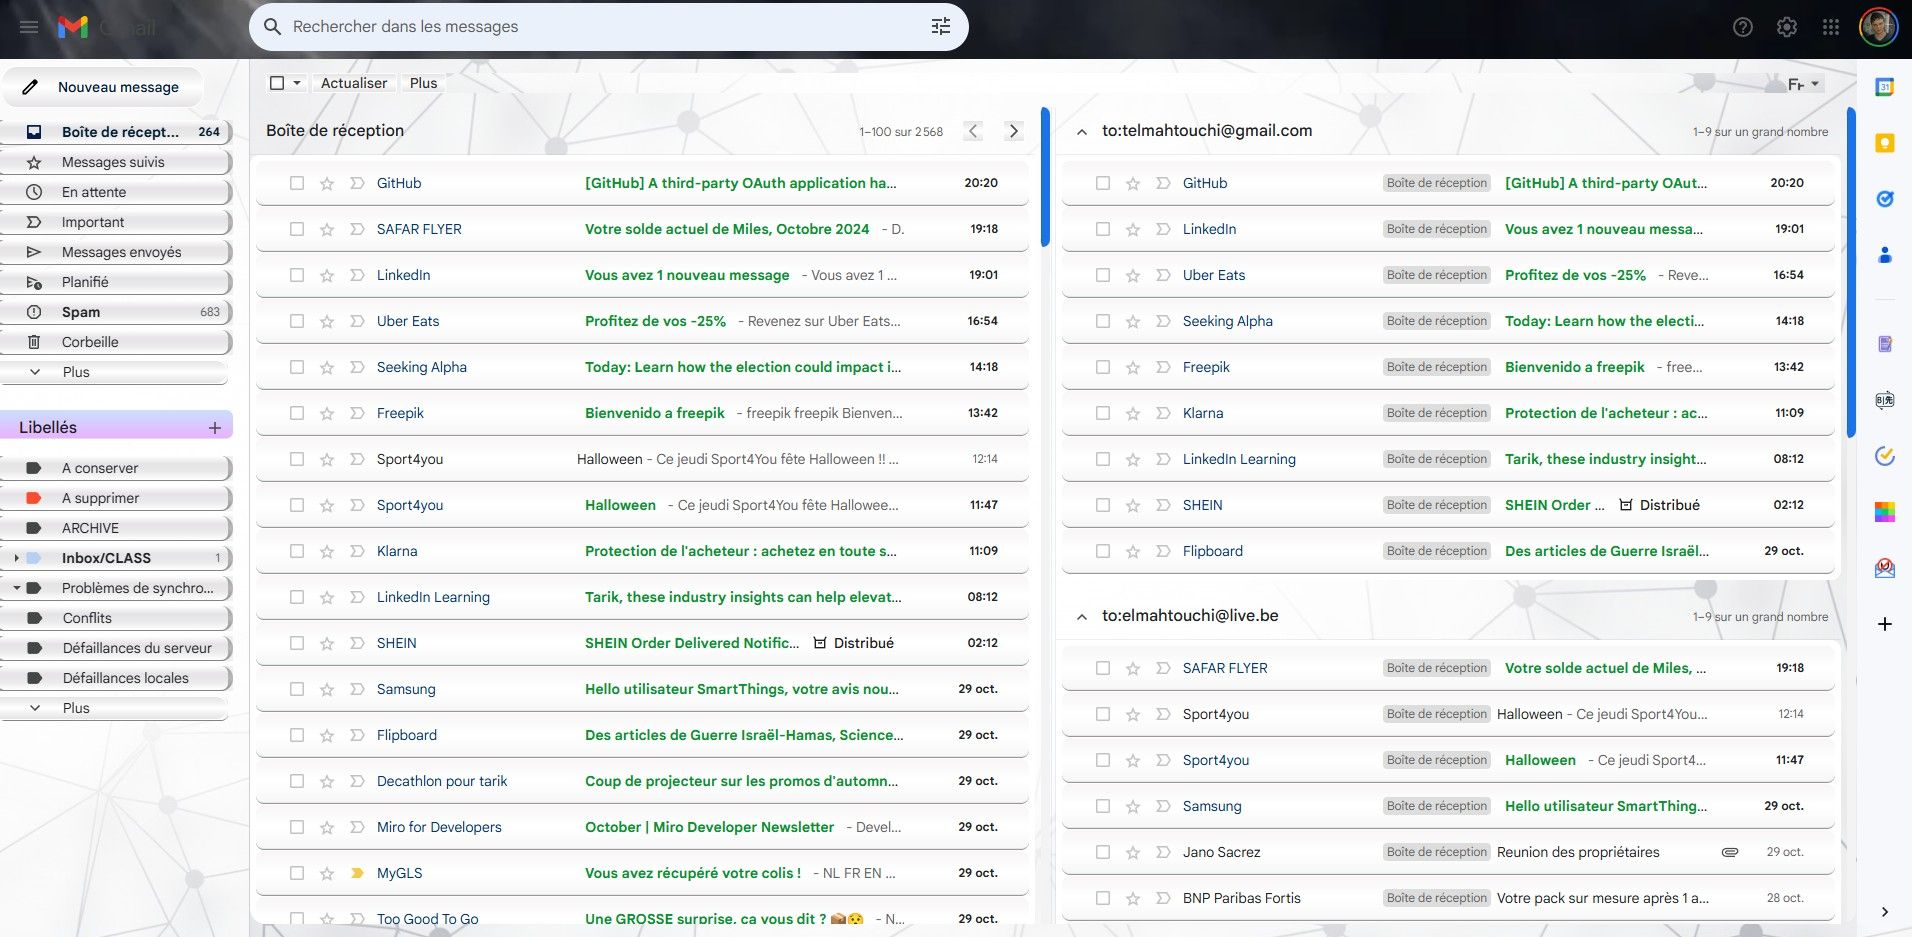
Task: Click the pencil Nouveau message button
Action: [103, 87]
